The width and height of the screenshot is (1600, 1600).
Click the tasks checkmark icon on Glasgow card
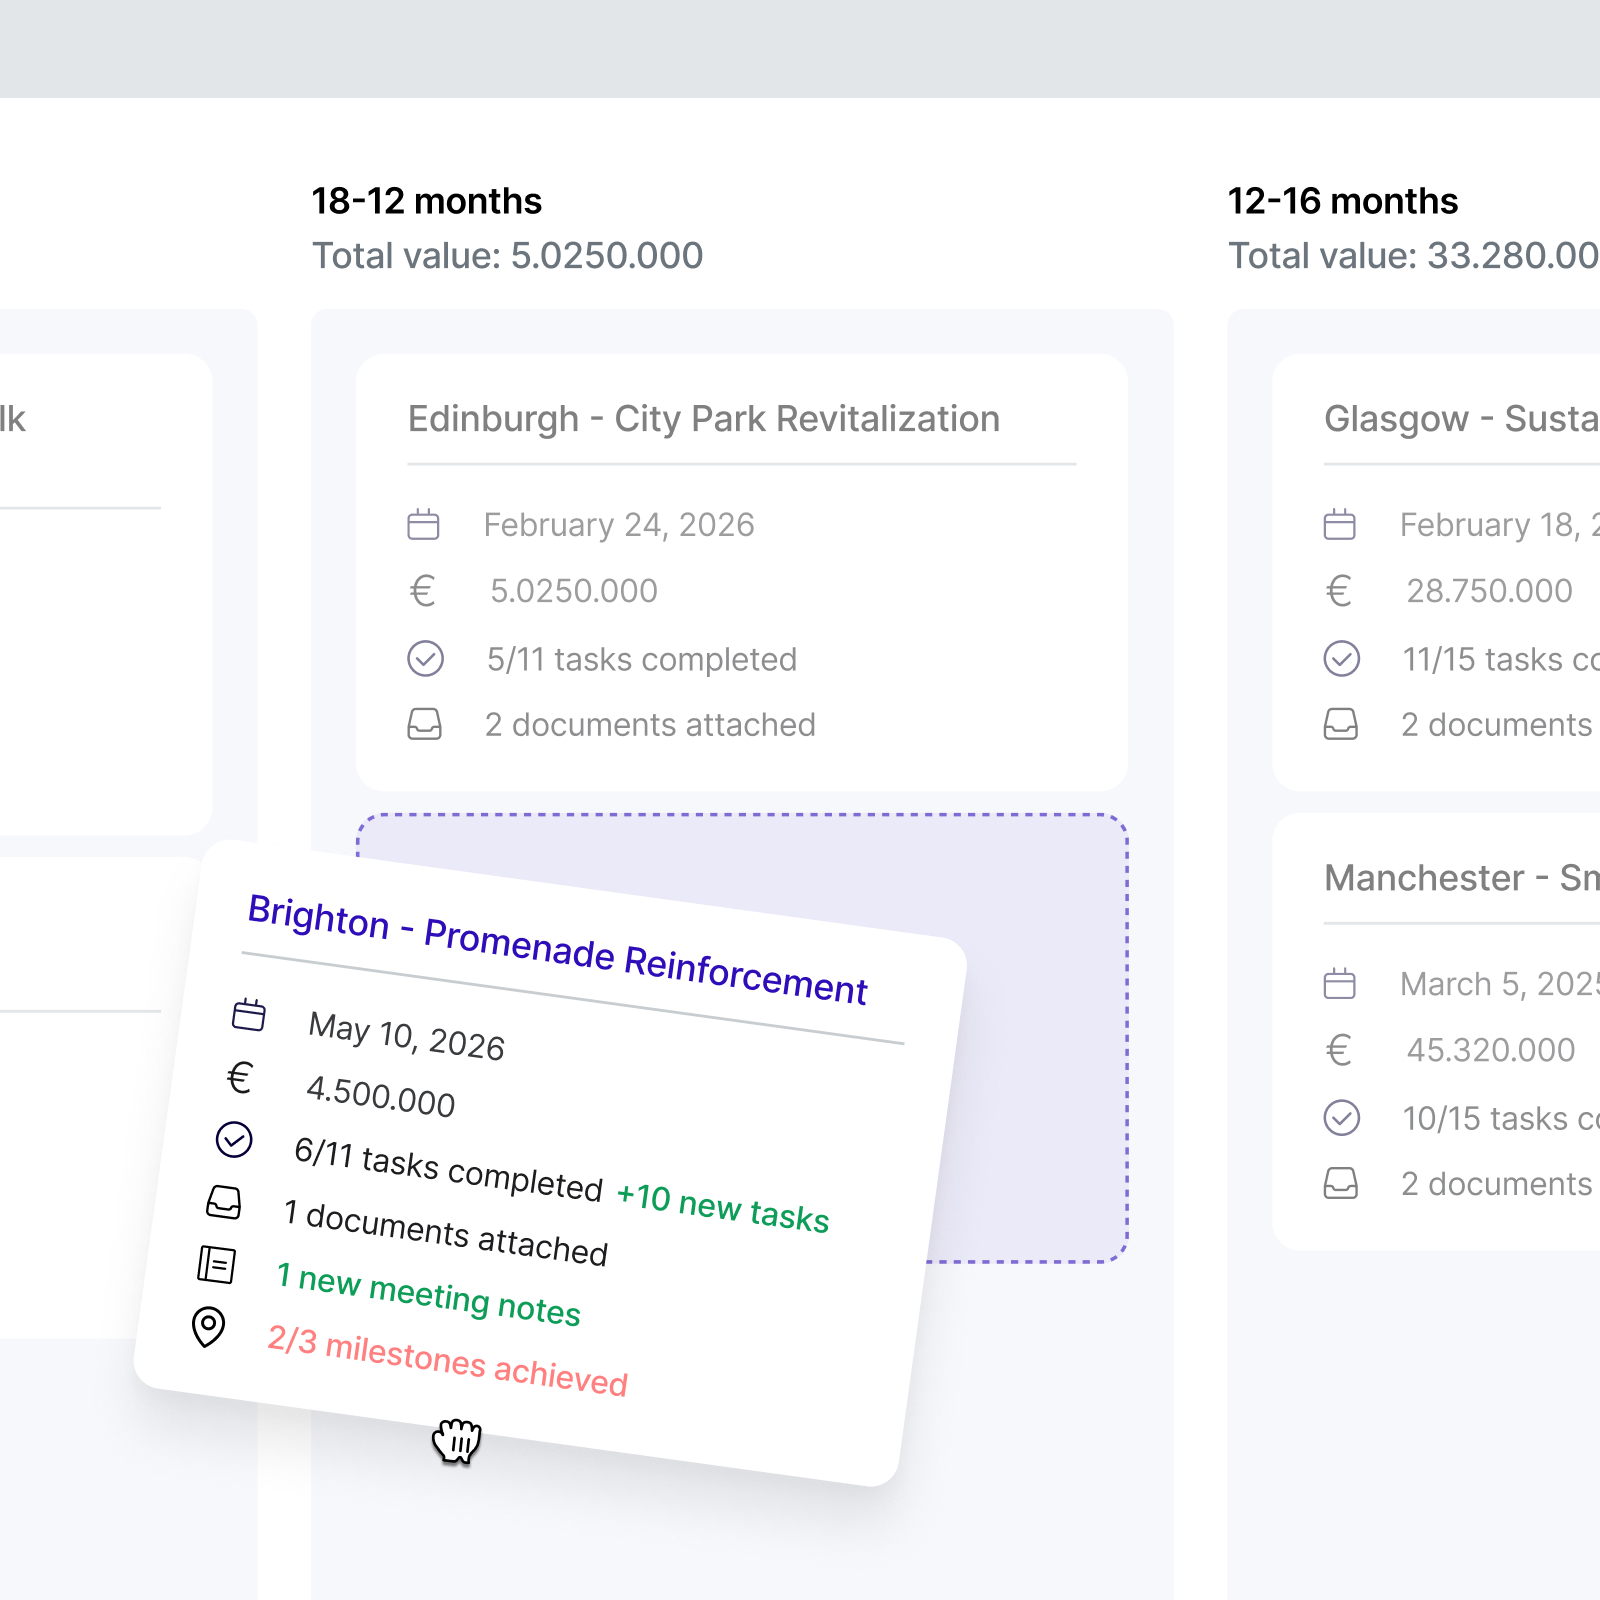click(x=1342, y=659)
